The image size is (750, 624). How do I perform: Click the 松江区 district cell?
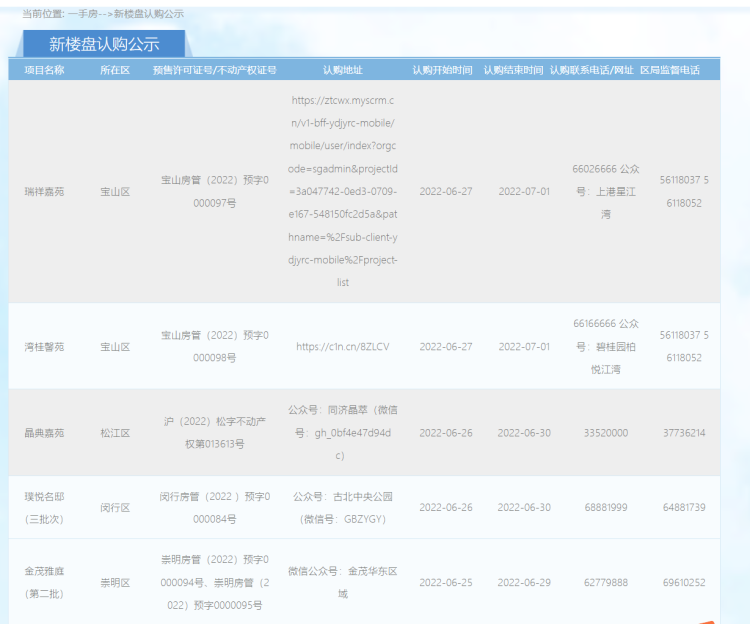tap(115, 433)
